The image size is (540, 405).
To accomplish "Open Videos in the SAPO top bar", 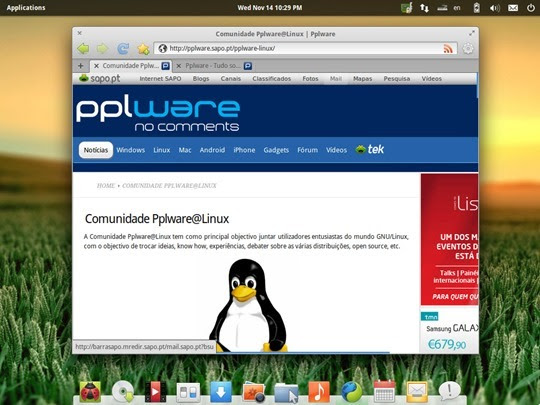I will (432, 79).
